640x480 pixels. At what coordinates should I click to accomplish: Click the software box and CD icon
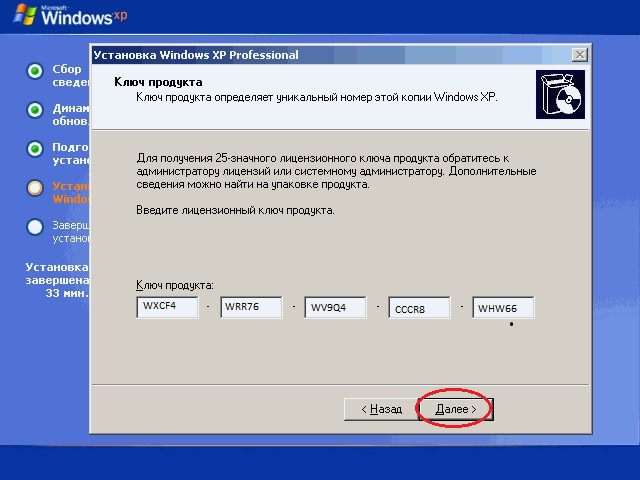point(560,95)
